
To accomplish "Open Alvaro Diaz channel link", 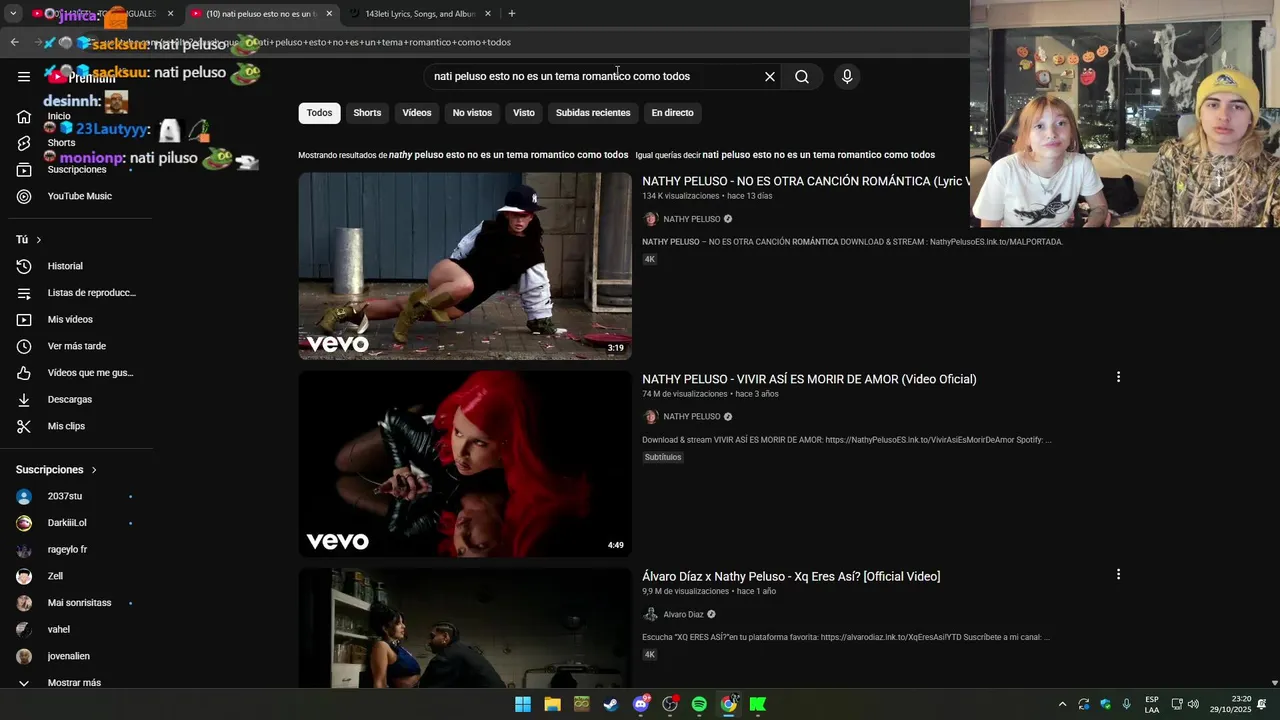I will (x=683, y=615).
